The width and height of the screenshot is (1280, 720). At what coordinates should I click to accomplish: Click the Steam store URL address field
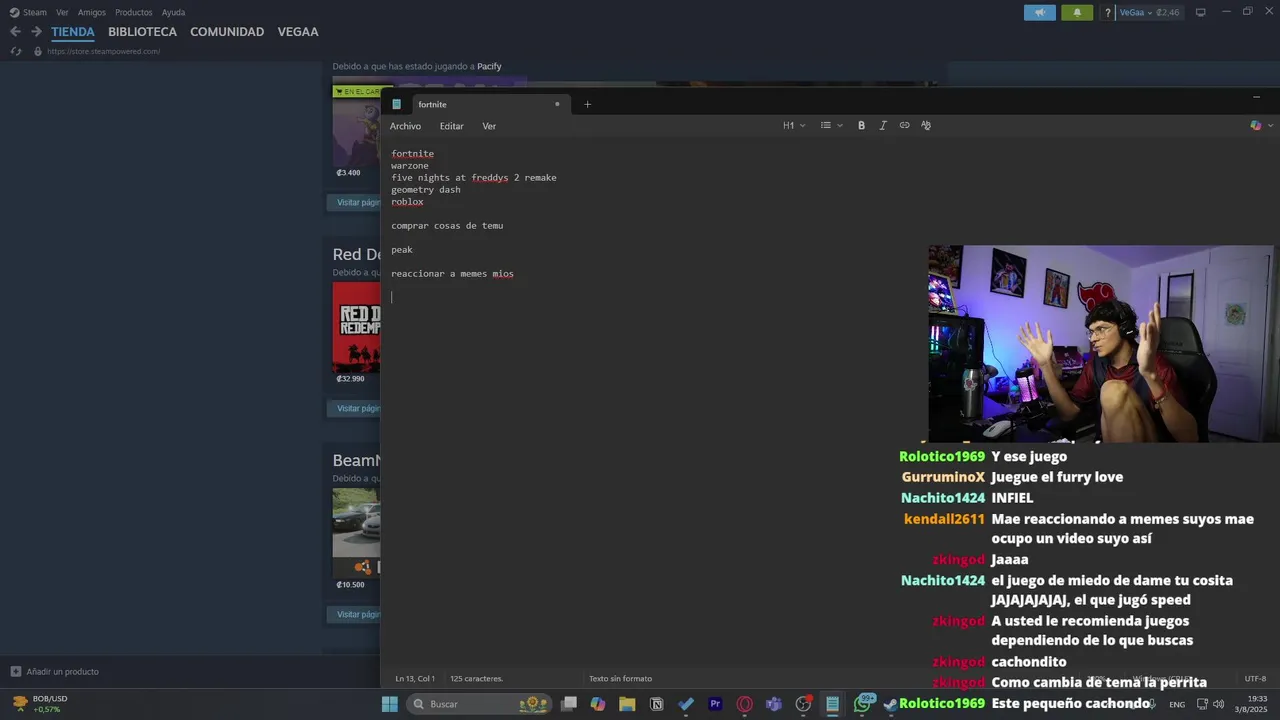pyautogui.click(x=103, y=51)
